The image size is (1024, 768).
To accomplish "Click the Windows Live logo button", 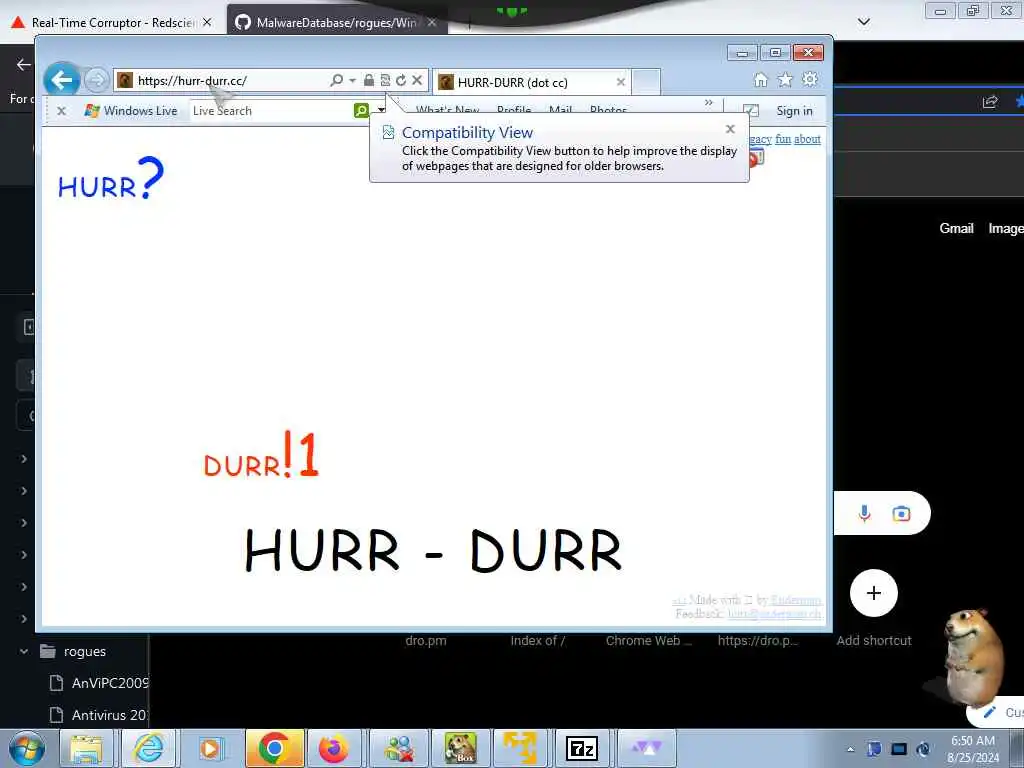I will point(131,111).
